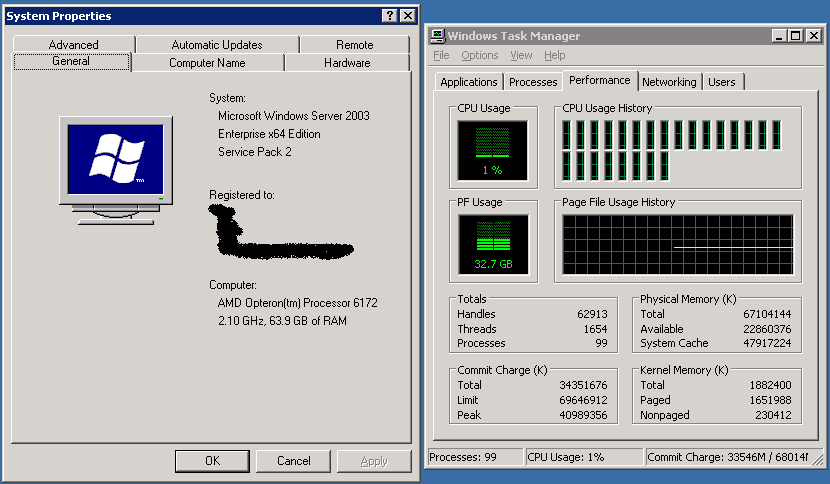Maximize the Windows Task Manager window
The height and width of the screenshot is (484, 830).
pos(796,35)
